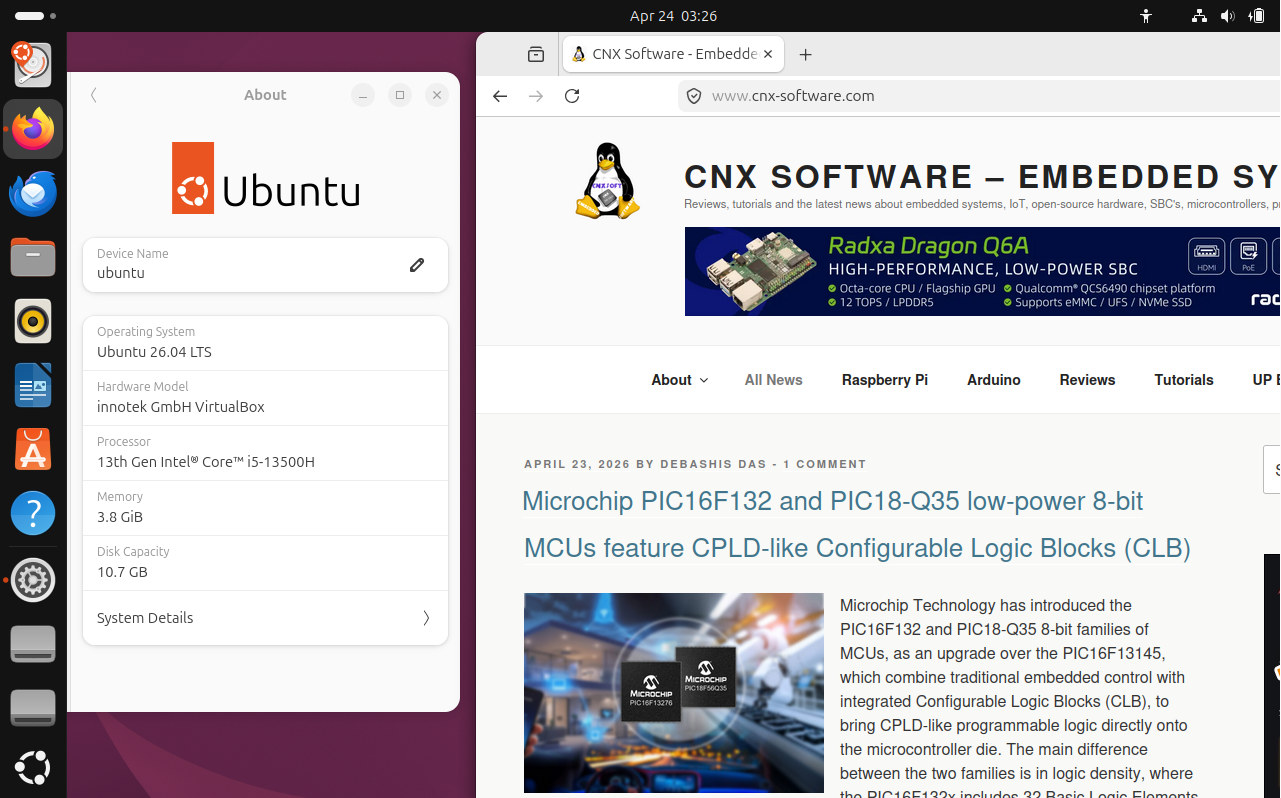Image resolution: width=1281 pixels, height=798 pixels.
Task: Open the Microchip article thumbnail image
Action: [673, 693]
